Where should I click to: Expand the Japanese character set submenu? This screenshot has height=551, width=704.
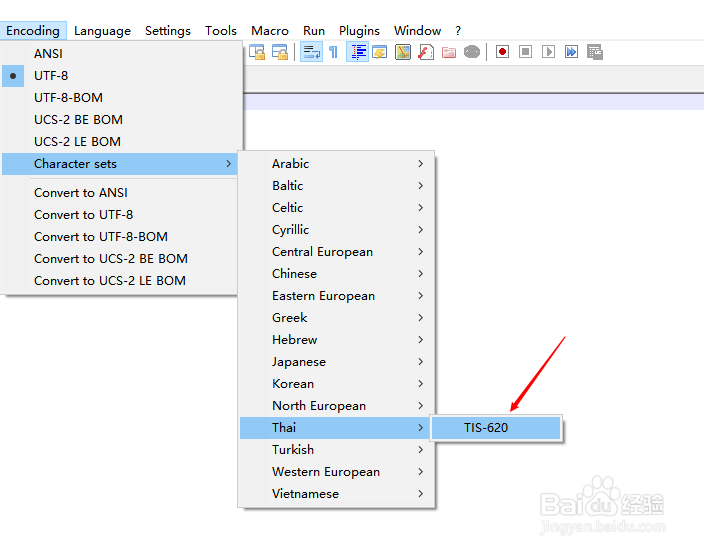tap(336, 361)
